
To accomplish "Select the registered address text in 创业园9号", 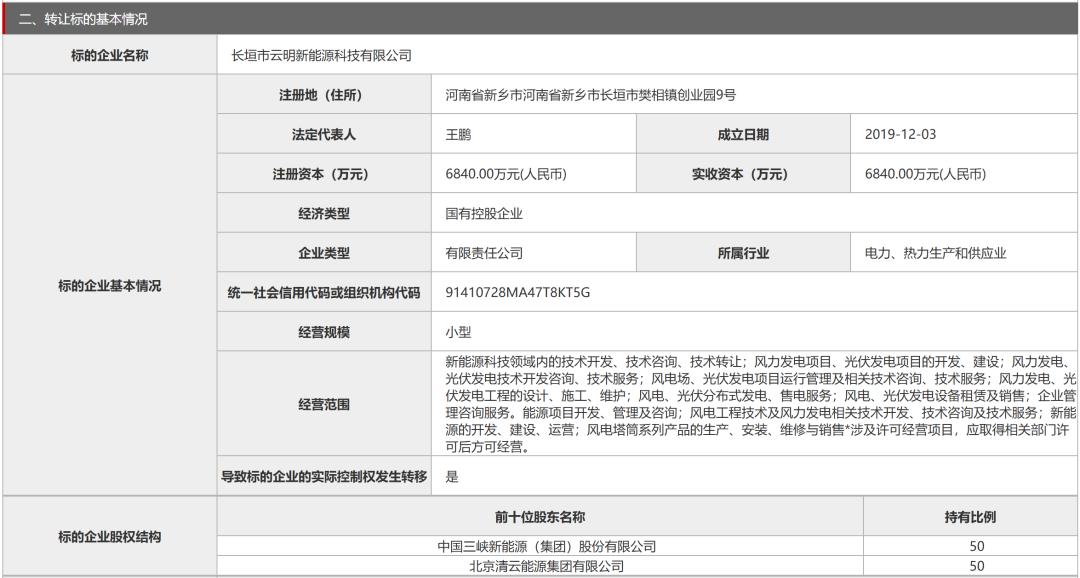I will tap(590, 95).
